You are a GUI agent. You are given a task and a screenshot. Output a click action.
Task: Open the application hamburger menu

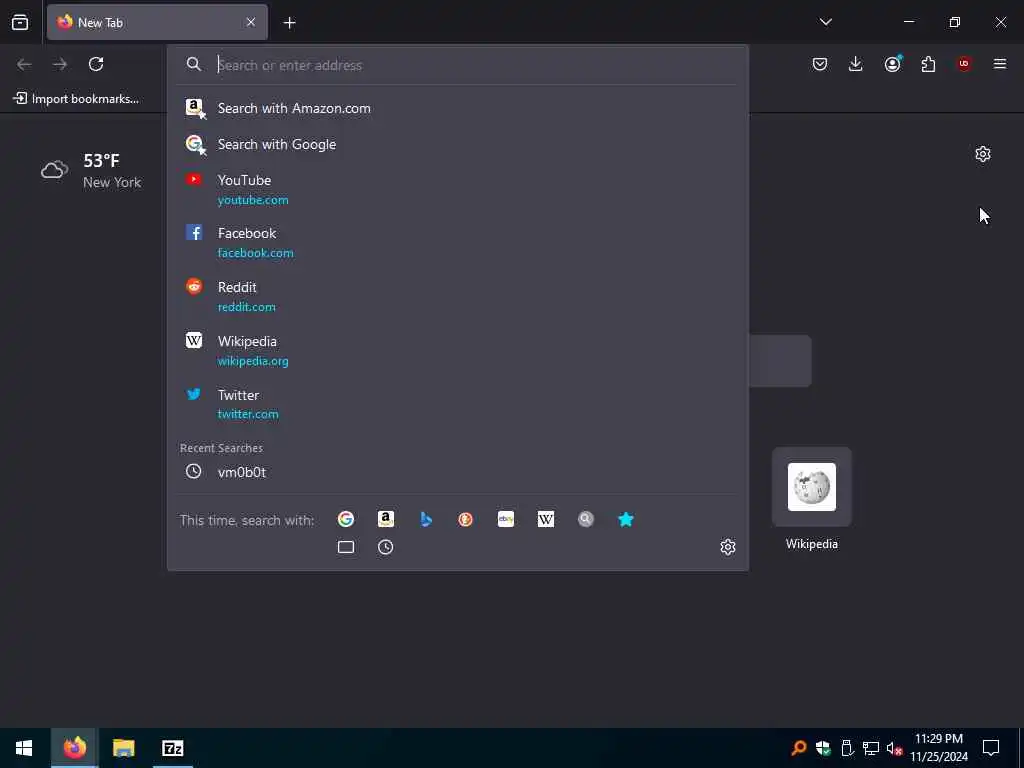[1000, 64]
